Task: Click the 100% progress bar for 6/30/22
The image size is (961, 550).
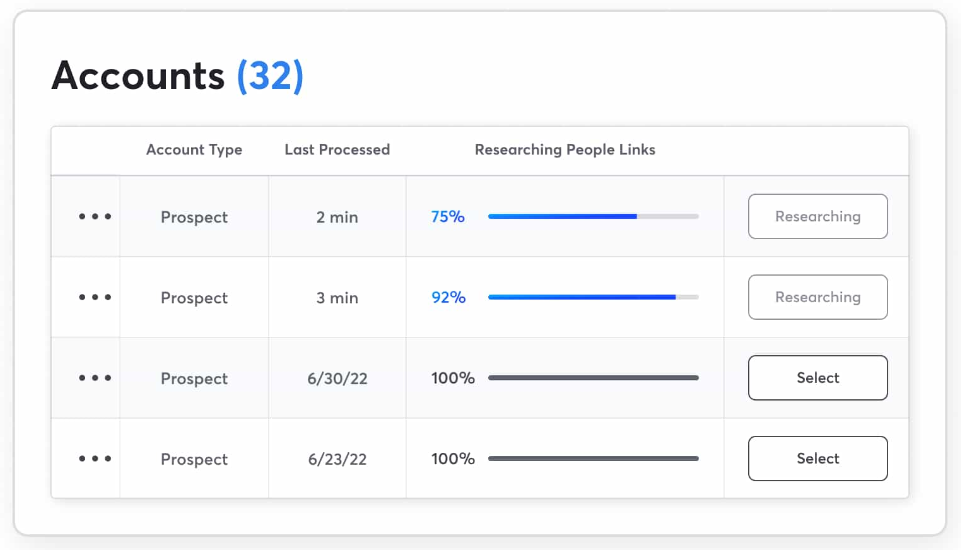Action: (x=593, y=378)
